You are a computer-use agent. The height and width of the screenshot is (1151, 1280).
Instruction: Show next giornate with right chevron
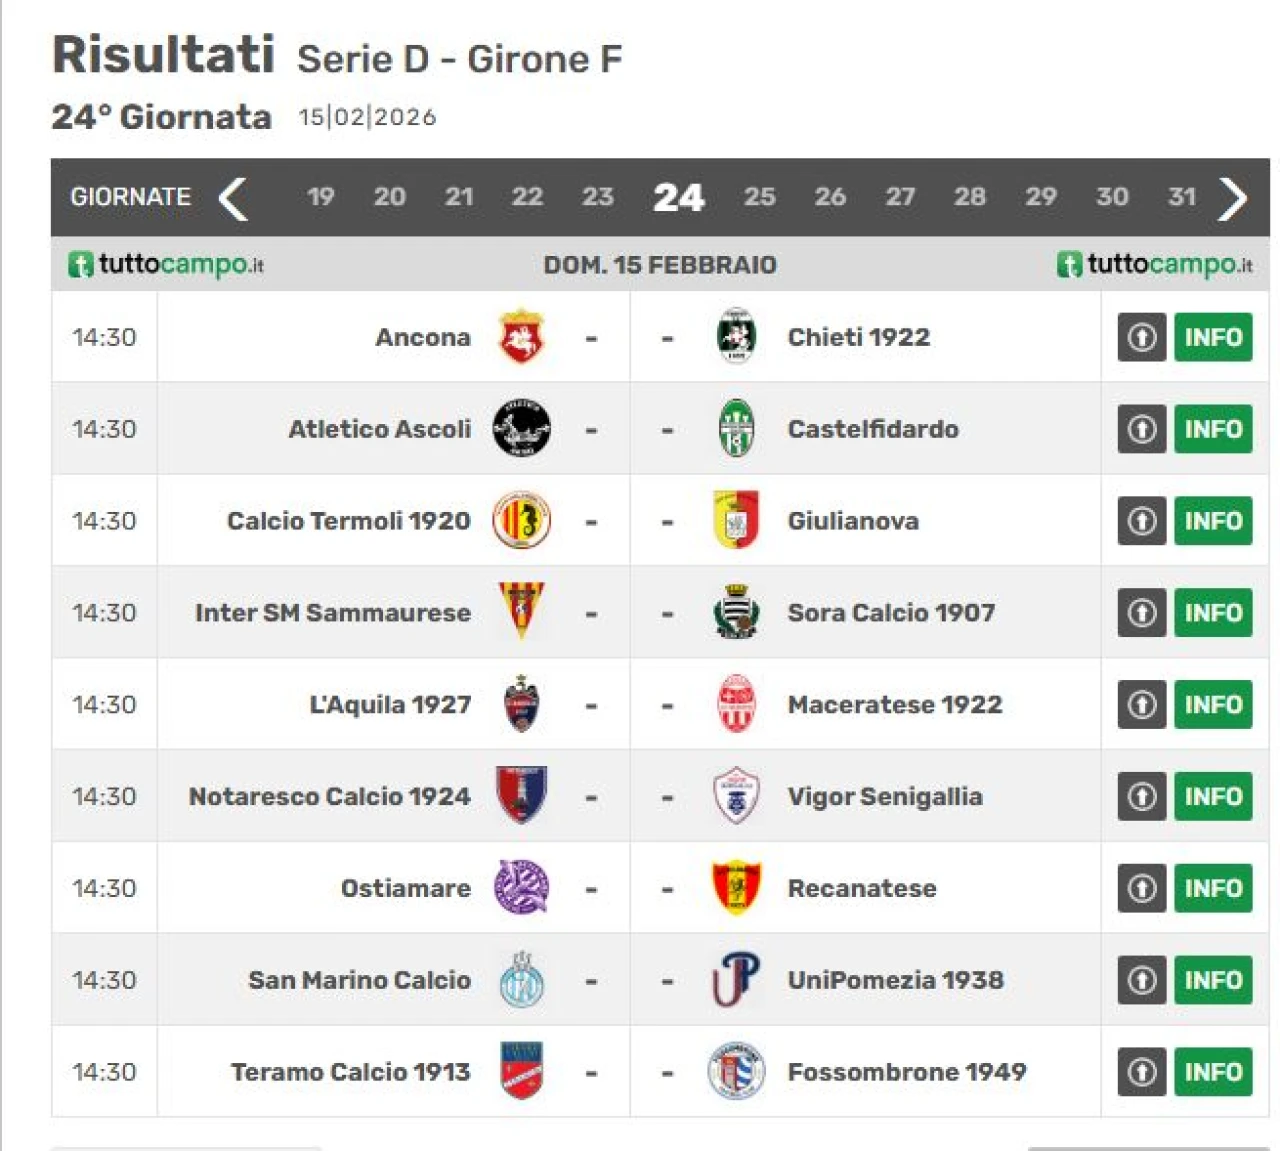[1233, 198]
